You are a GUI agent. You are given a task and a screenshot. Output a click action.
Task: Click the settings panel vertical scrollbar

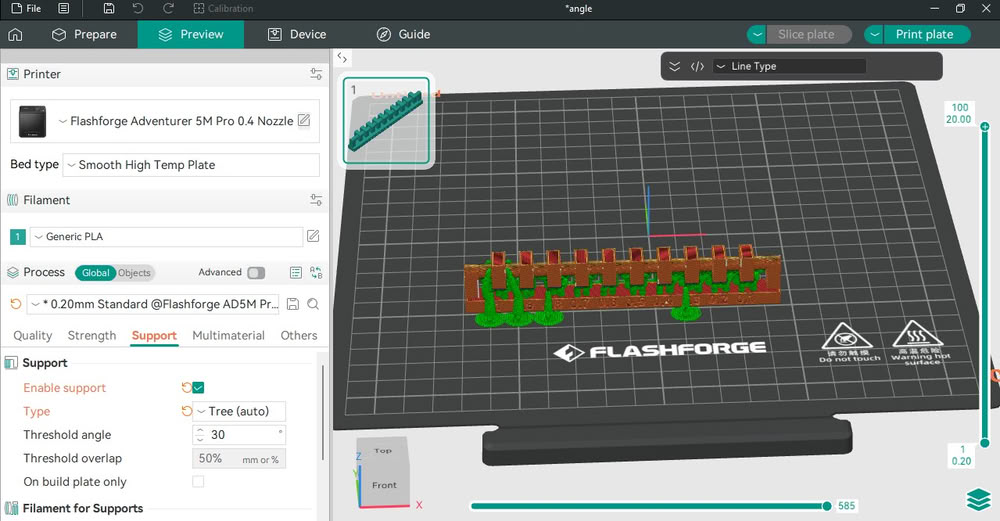pyautogui.click(x=323, y=413)
